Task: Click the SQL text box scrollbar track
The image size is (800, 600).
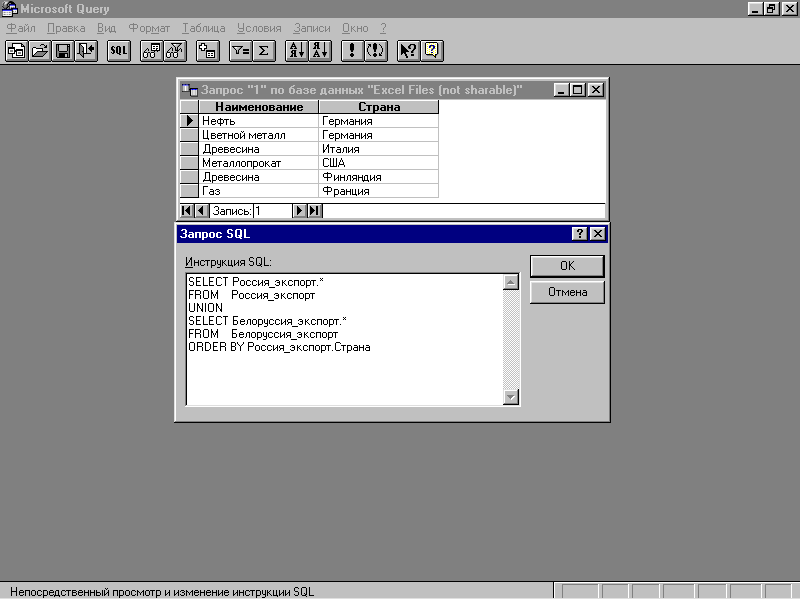Action: pyautogui.click(x=511, y=340)
